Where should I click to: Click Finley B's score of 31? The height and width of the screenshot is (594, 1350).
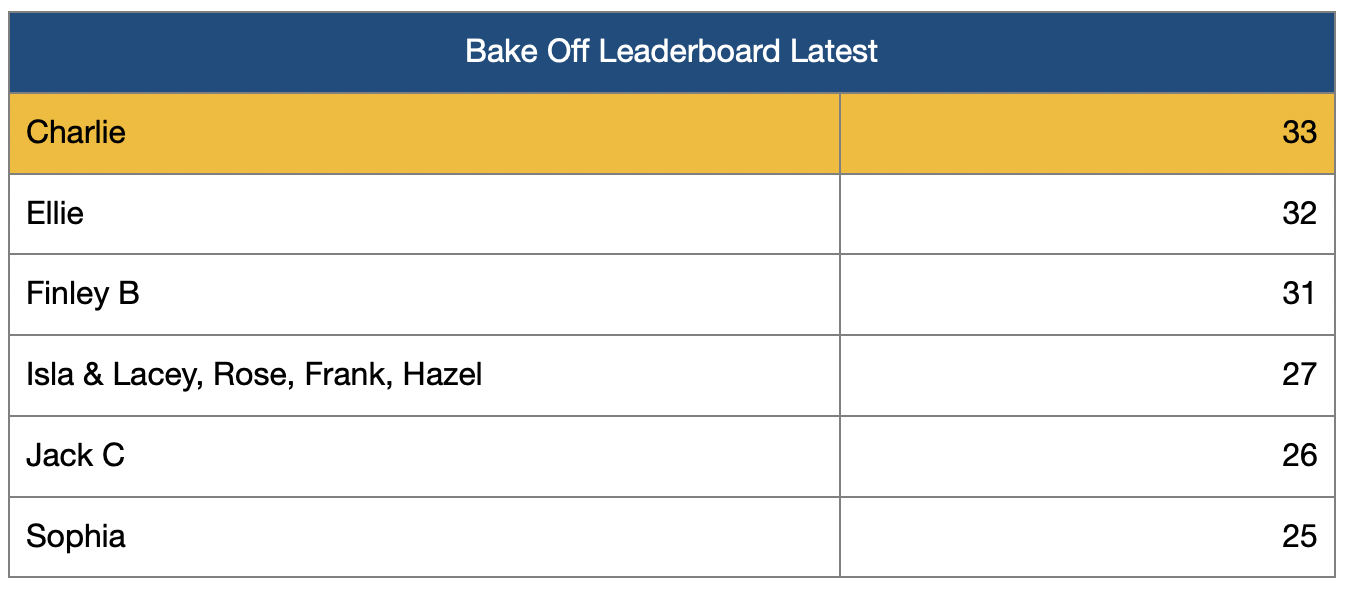tap(1299, 294)
